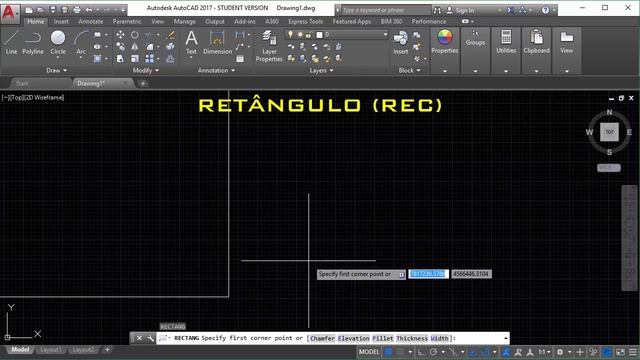Expand the Block panel
The image size is (640, 360).
pos(409,70)
